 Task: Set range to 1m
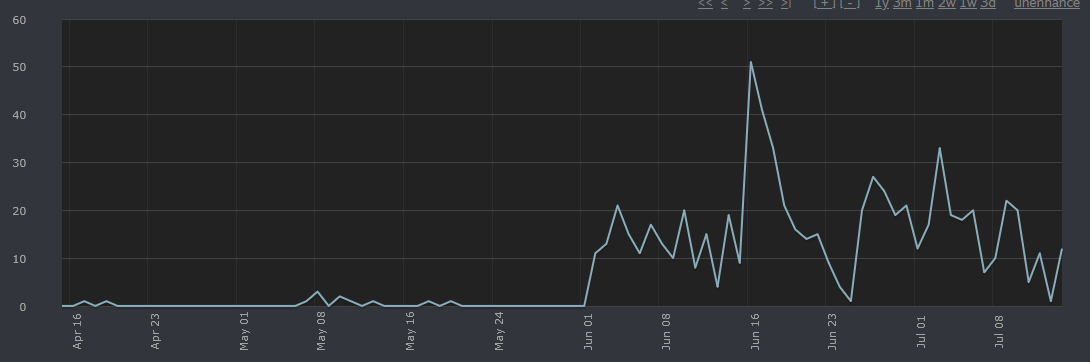point(925,3)
